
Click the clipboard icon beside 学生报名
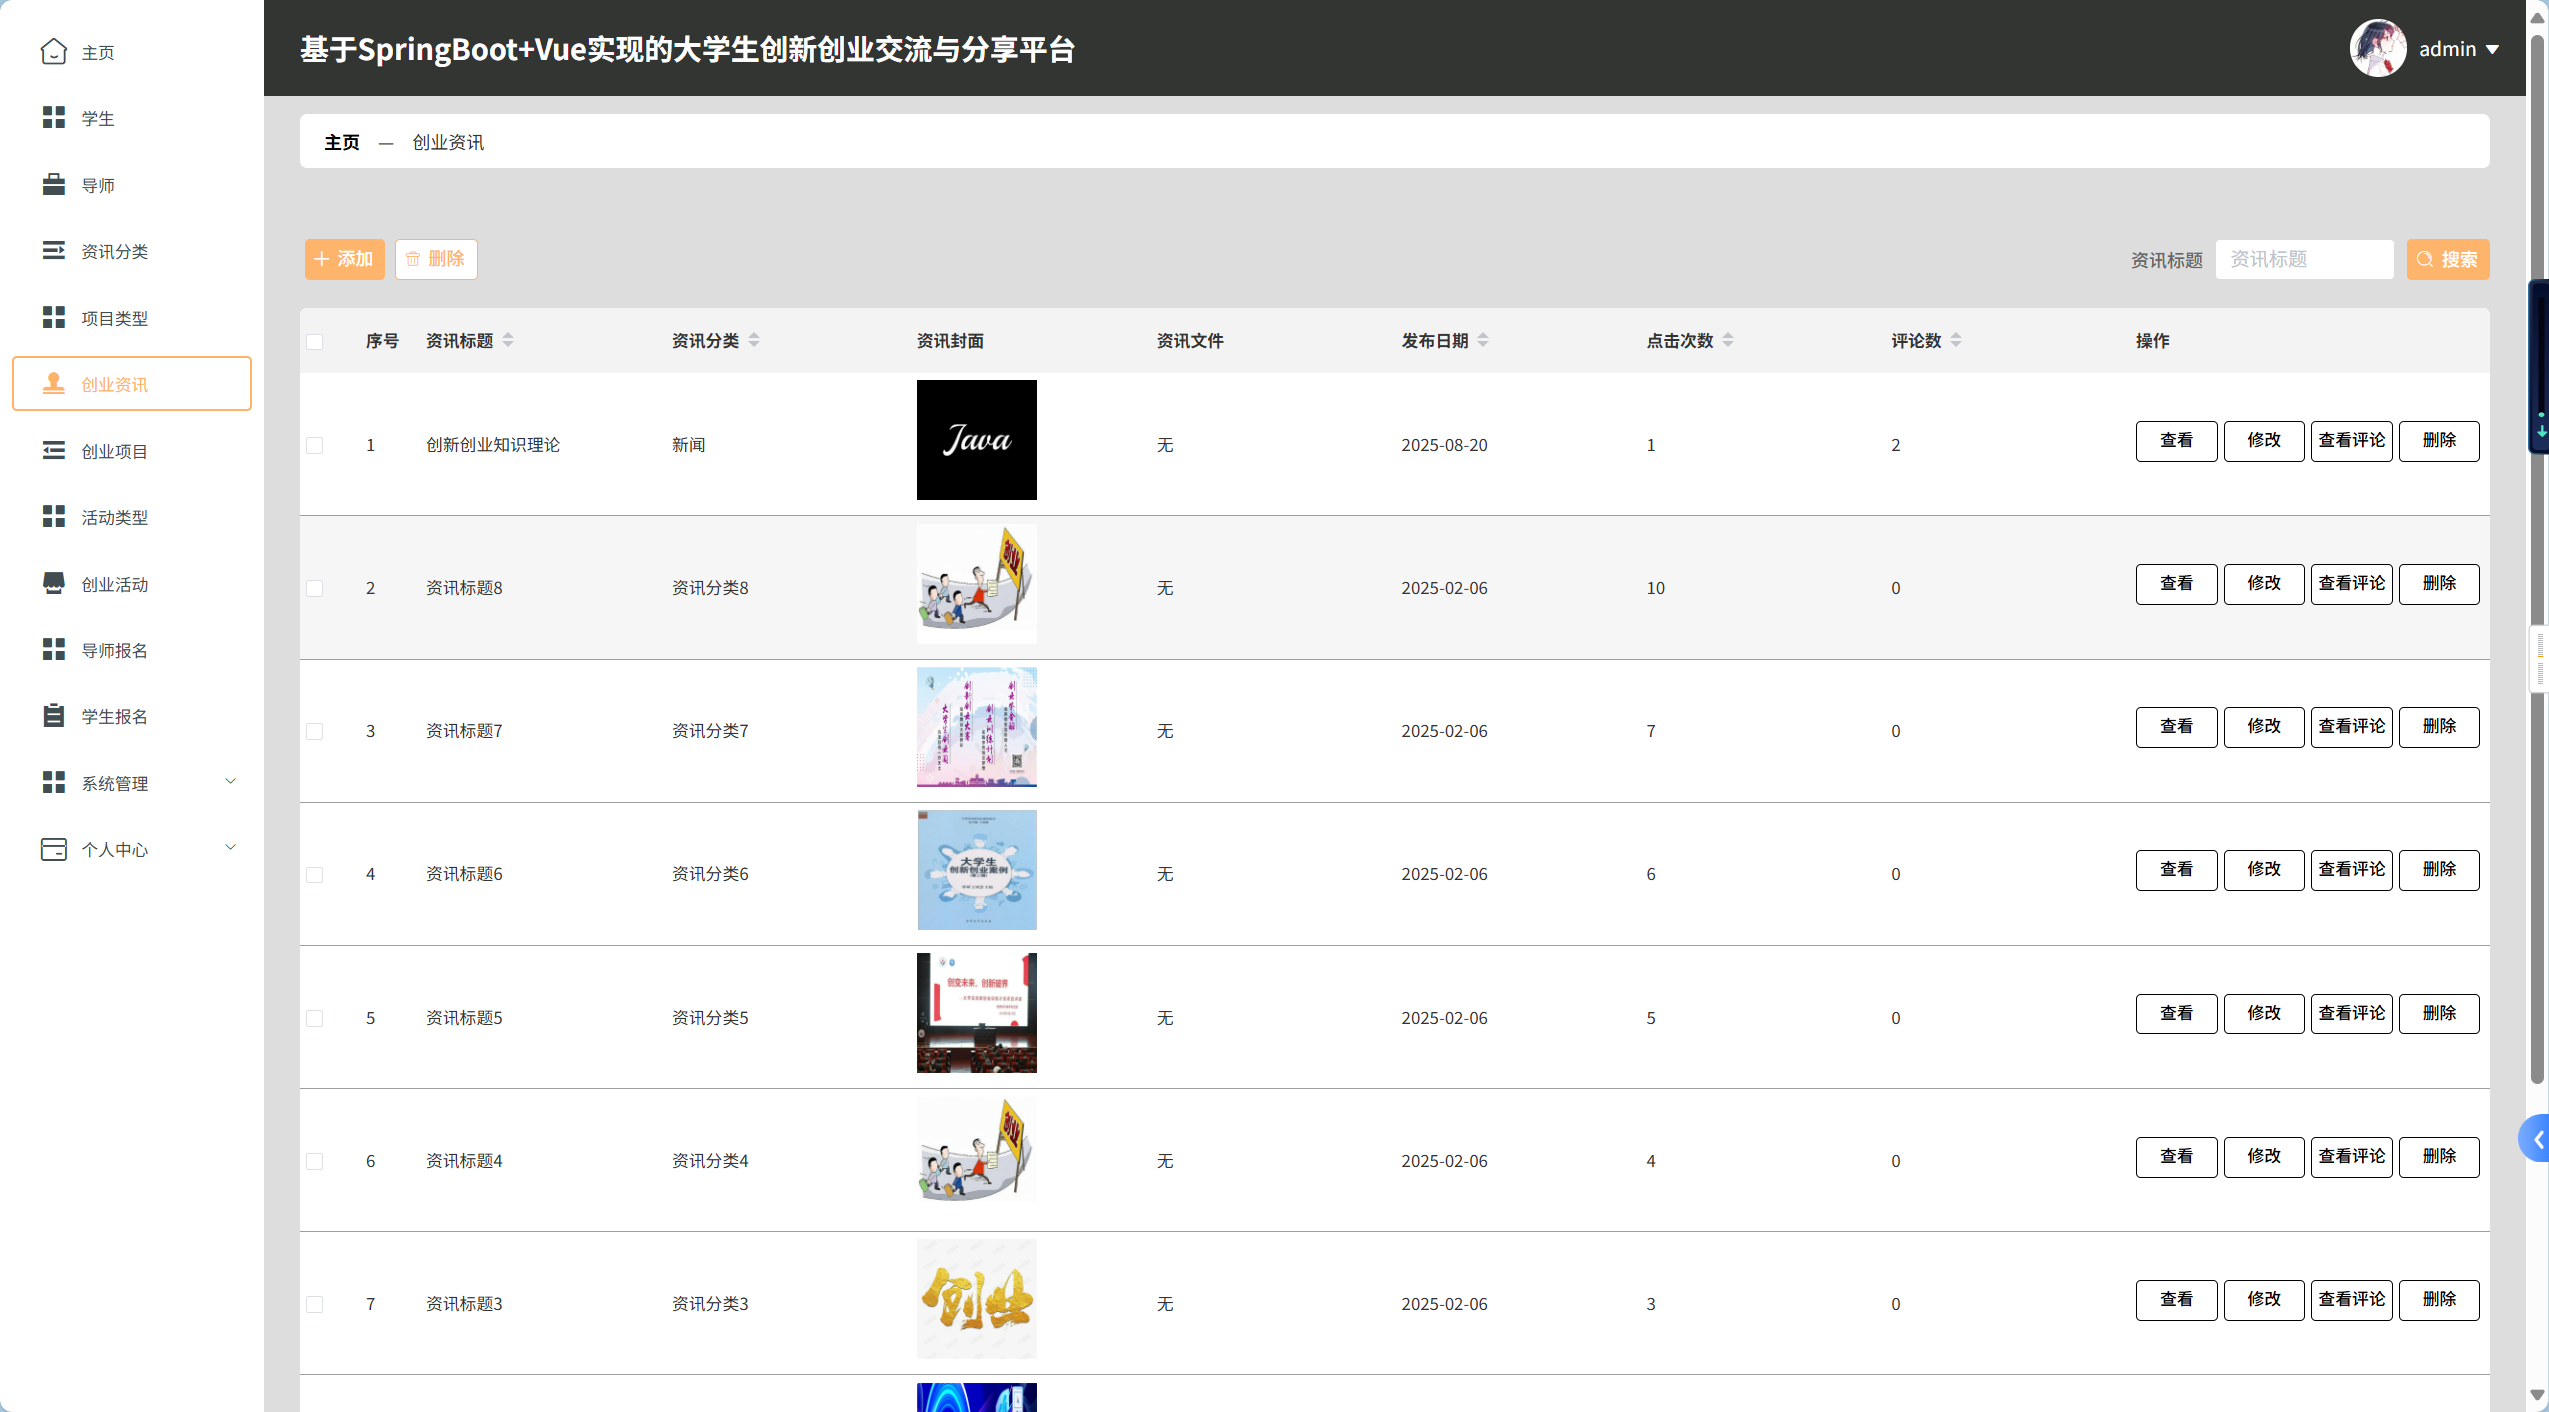pyautogui.click(x=54, y=716)
